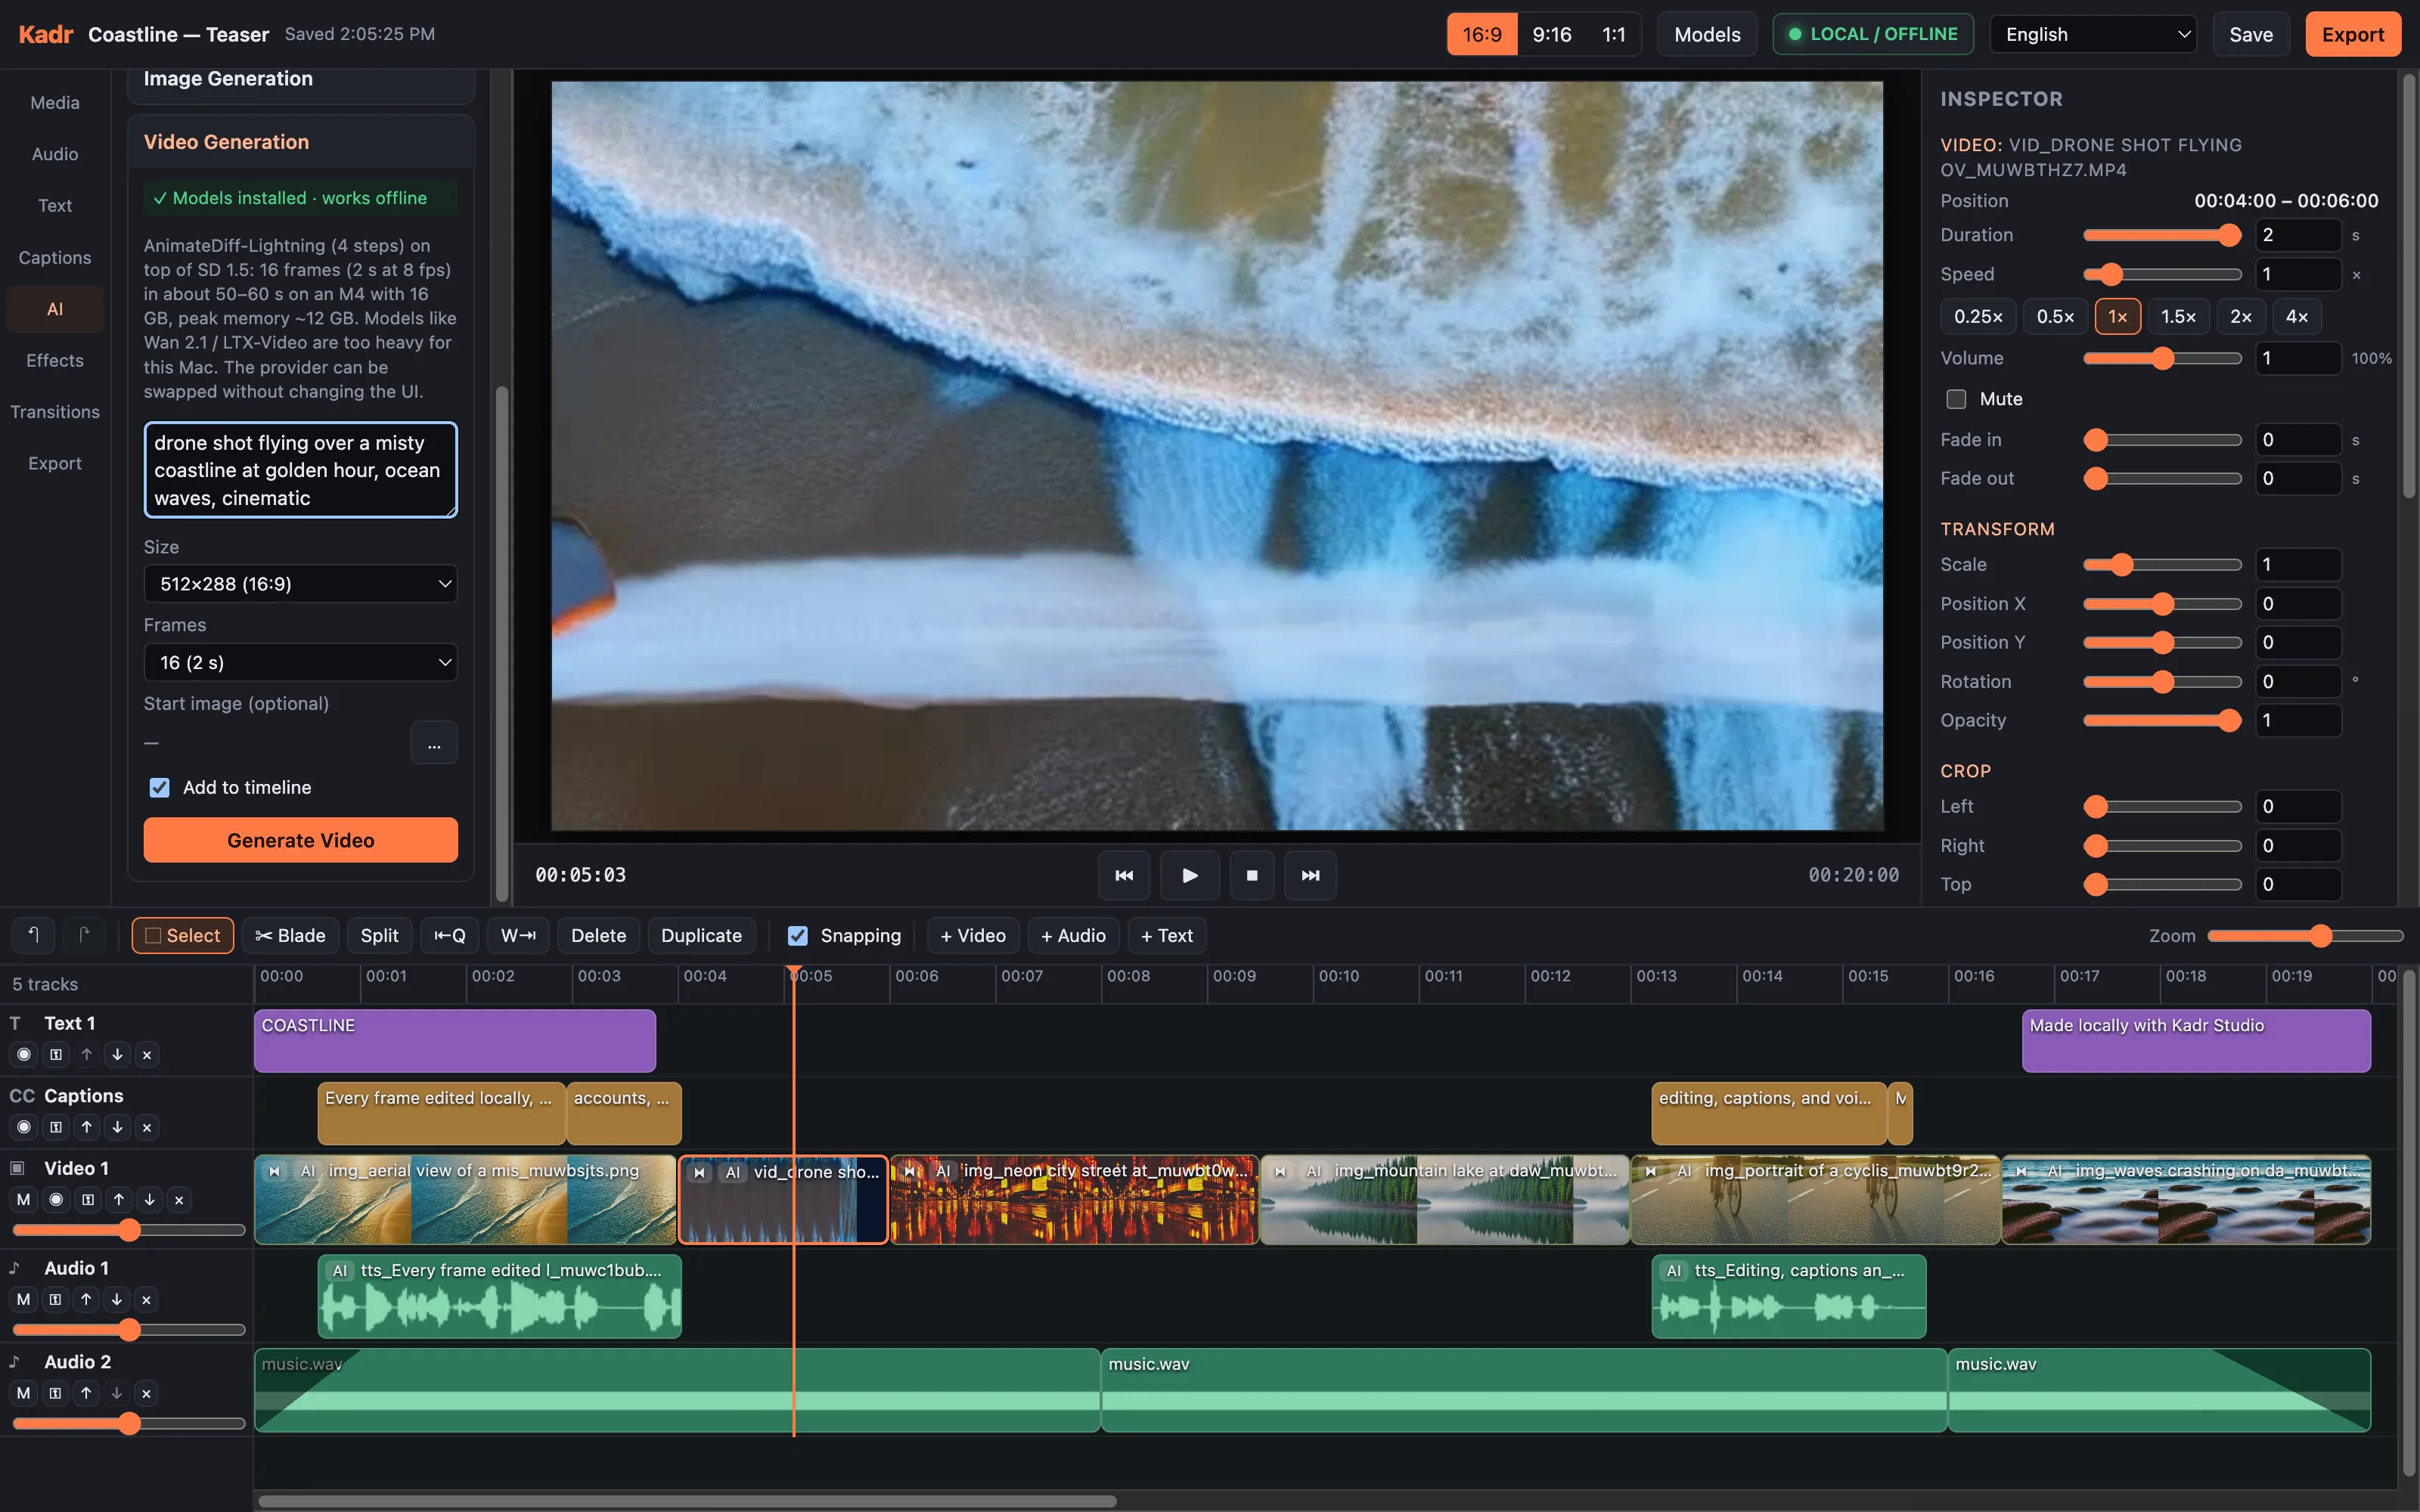
Task: Lock the Text 1 track
Action: click(x=56, y=1054)
